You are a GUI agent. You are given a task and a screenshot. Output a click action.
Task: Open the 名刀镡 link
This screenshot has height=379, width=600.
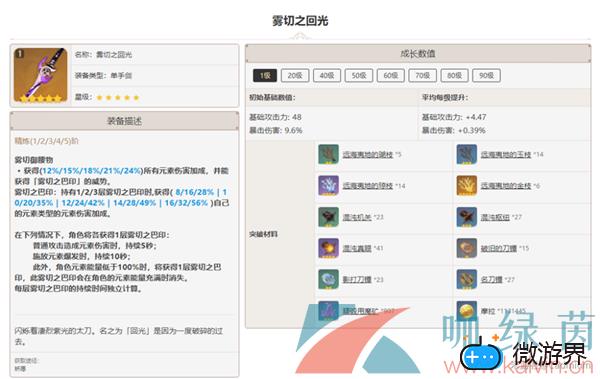point(491,279)
